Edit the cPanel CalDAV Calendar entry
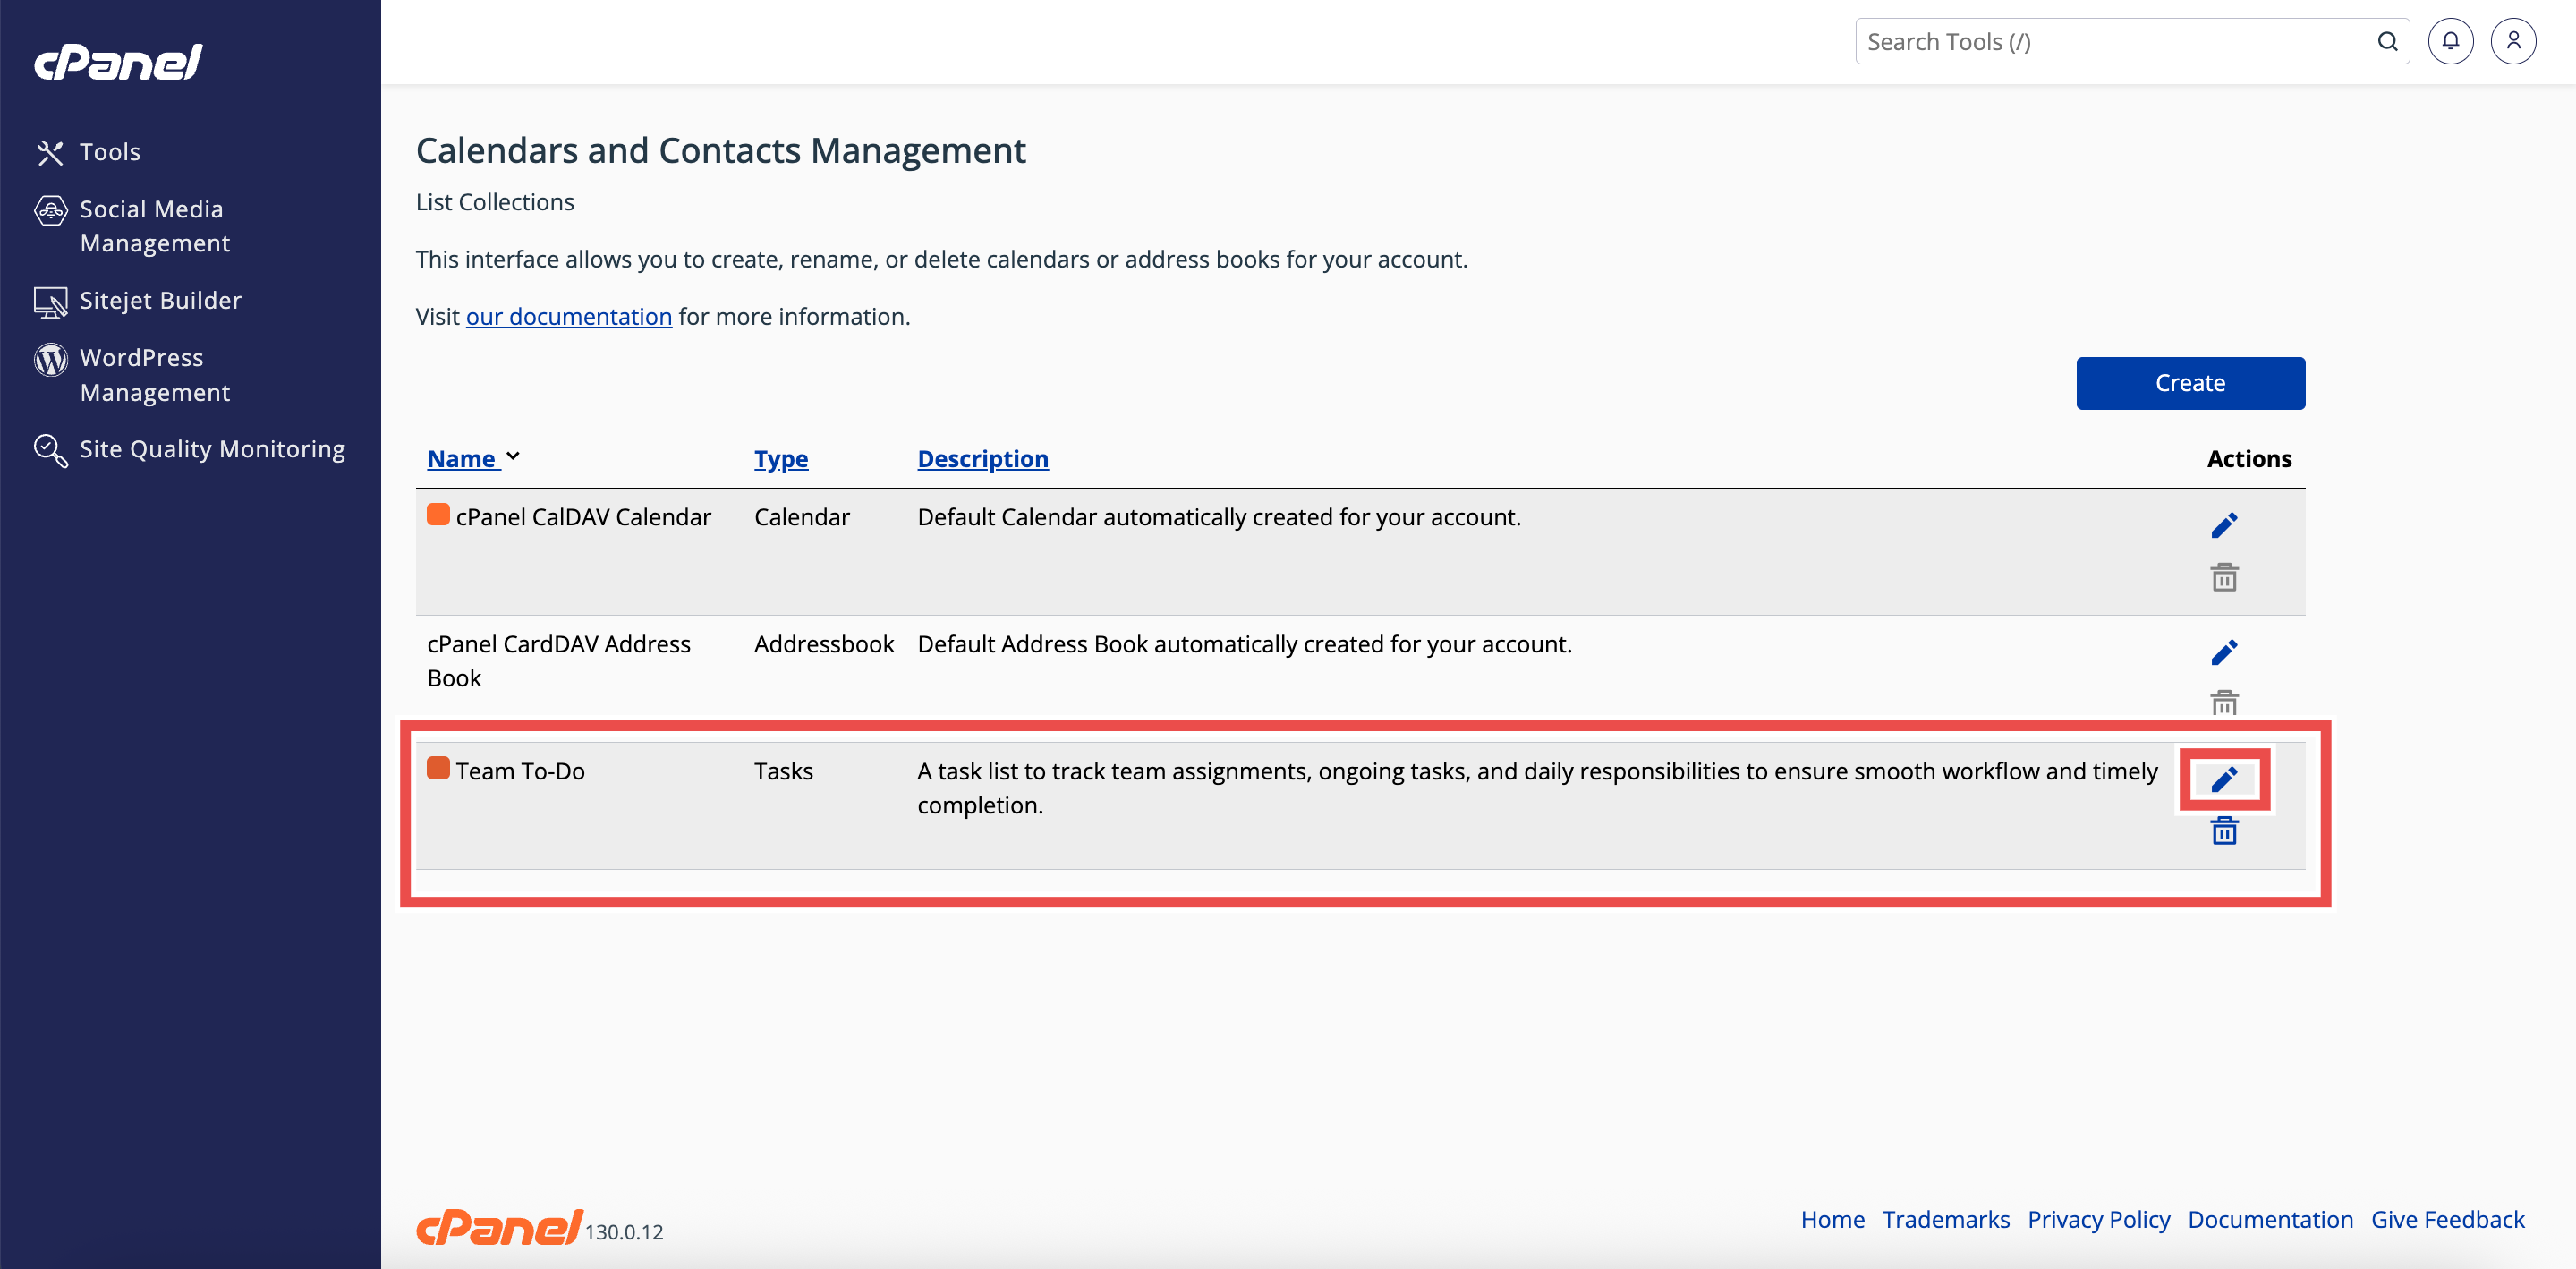 pyautogui.click(x=2223, y=525)
